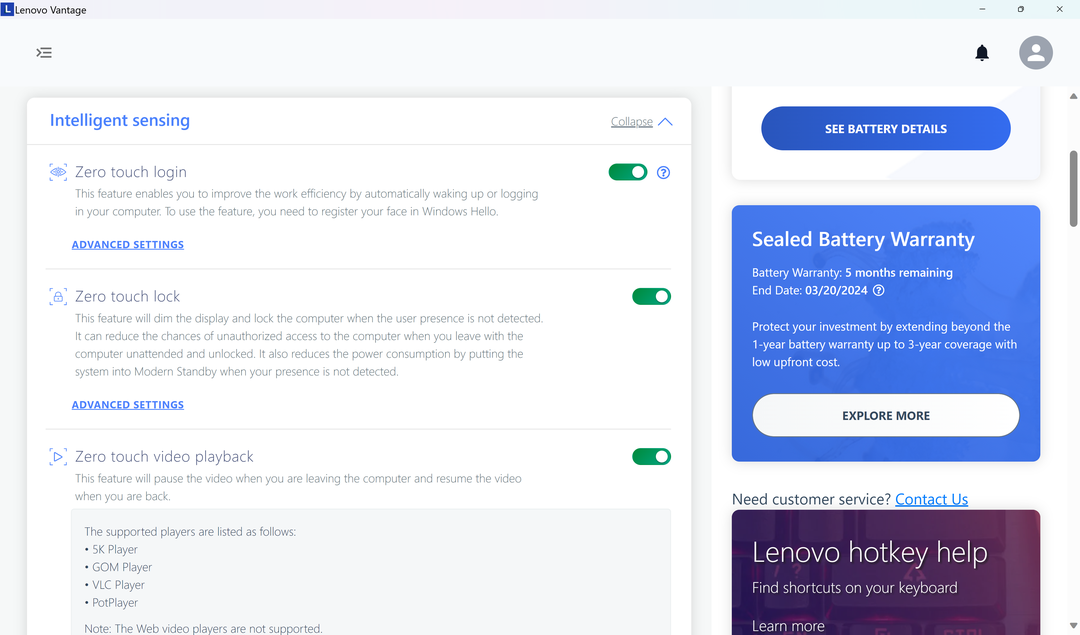This screenshot has height=635, width=1080.
Task: Click the Zero touch lock padlock icon
Action: coord(58,297)
